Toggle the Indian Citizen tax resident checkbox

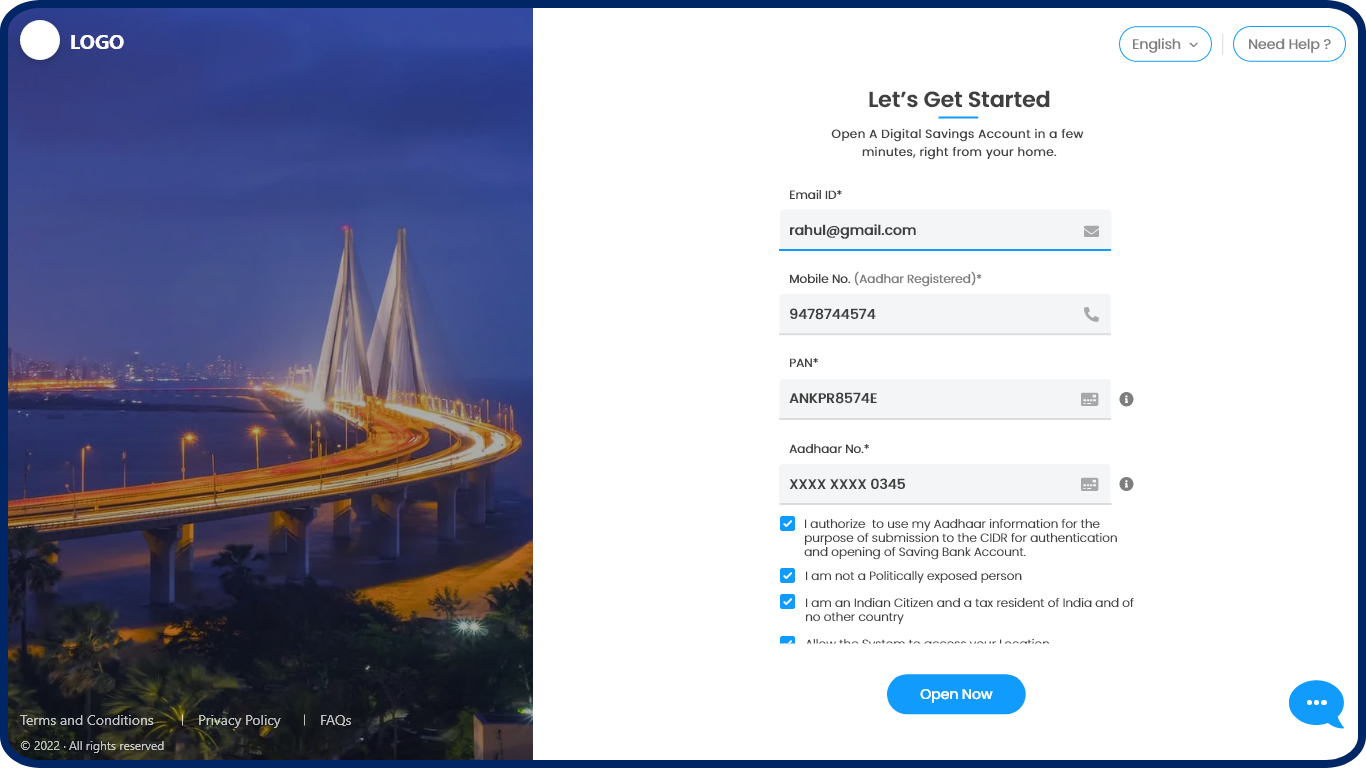click(x=788, y=603)
